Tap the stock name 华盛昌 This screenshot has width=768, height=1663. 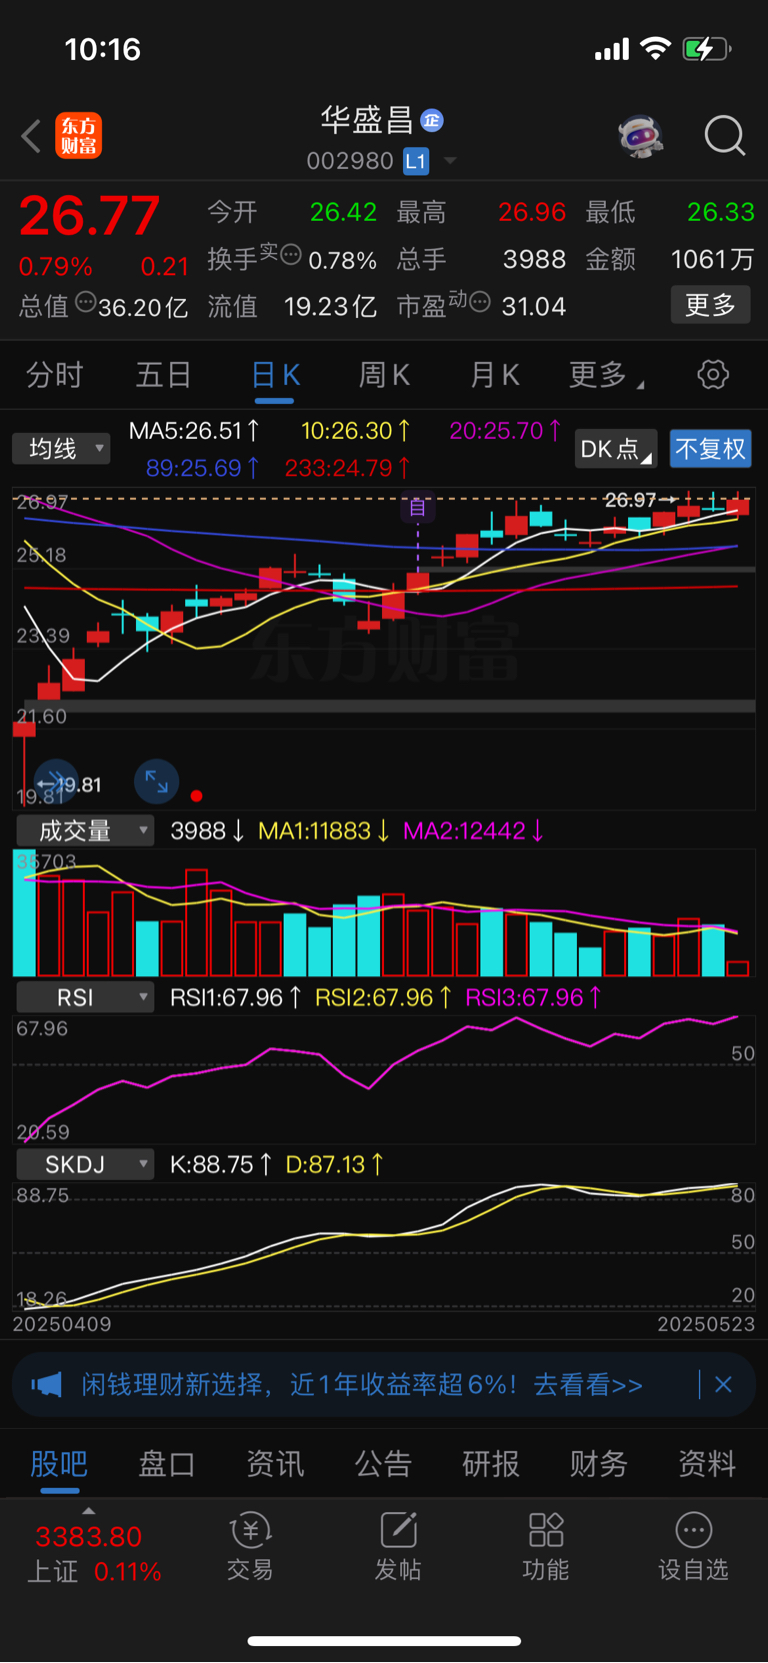click(367, 121)
